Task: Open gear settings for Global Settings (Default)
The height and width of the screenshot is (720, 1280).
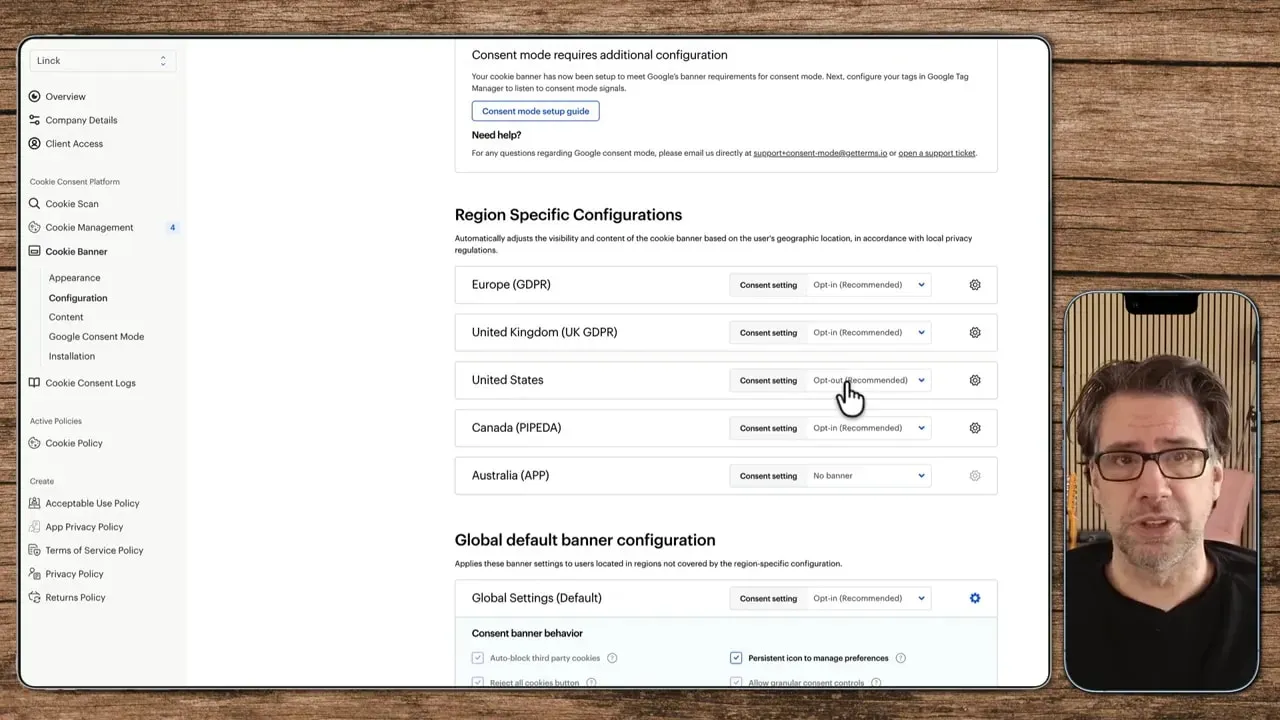Action: [x=975, y=597]
